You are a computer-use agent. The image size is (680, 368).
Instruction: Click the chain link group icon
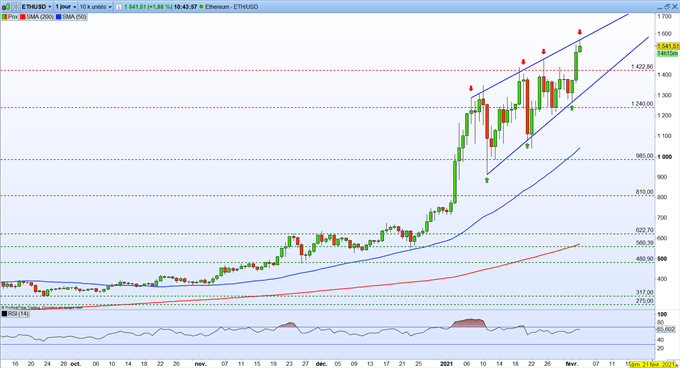[15, 7]
